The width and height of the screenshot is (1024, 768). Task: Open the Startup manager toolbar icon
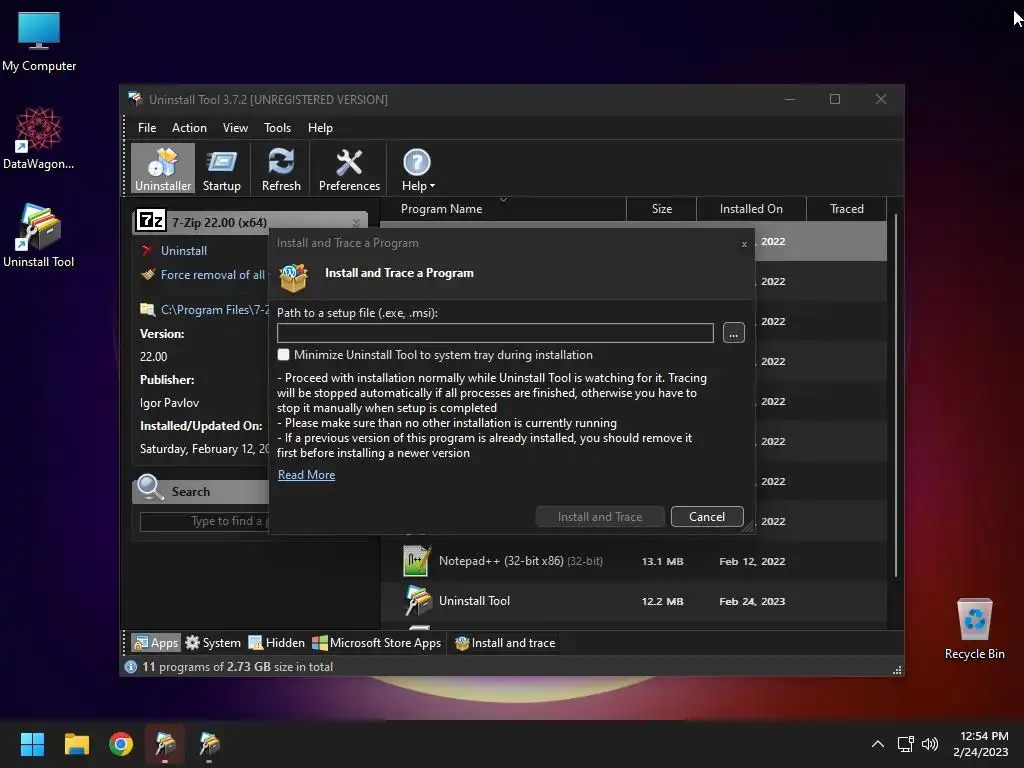coord(221,168)
